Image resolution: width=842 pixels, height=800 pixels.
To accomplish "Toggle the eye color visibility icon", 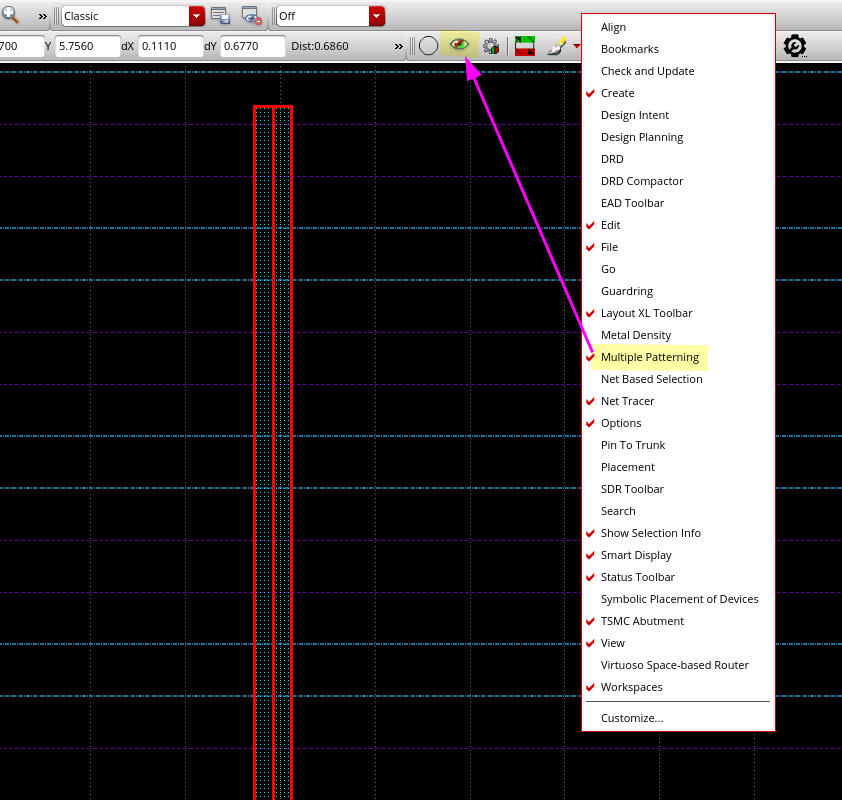I will pyautogui.click(x=459, y=44).
